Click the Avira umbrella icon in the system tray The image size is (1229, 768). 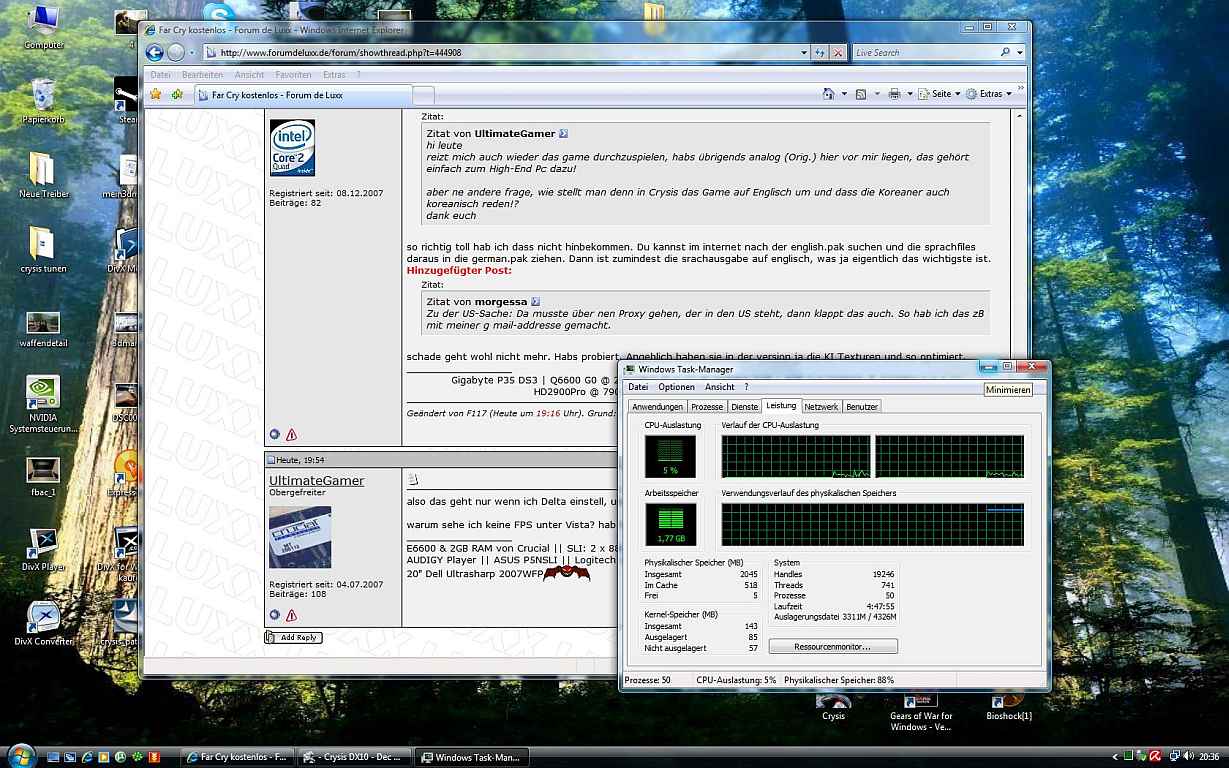(1155, 757)
